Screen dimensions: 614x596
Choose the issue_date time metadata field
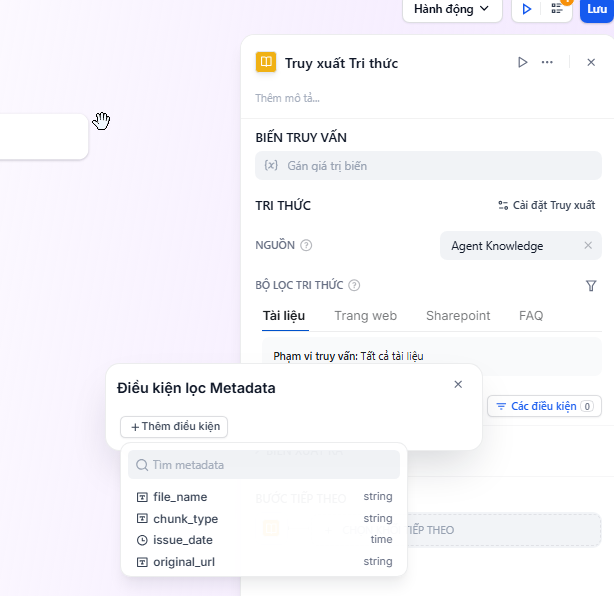(183, 540)
